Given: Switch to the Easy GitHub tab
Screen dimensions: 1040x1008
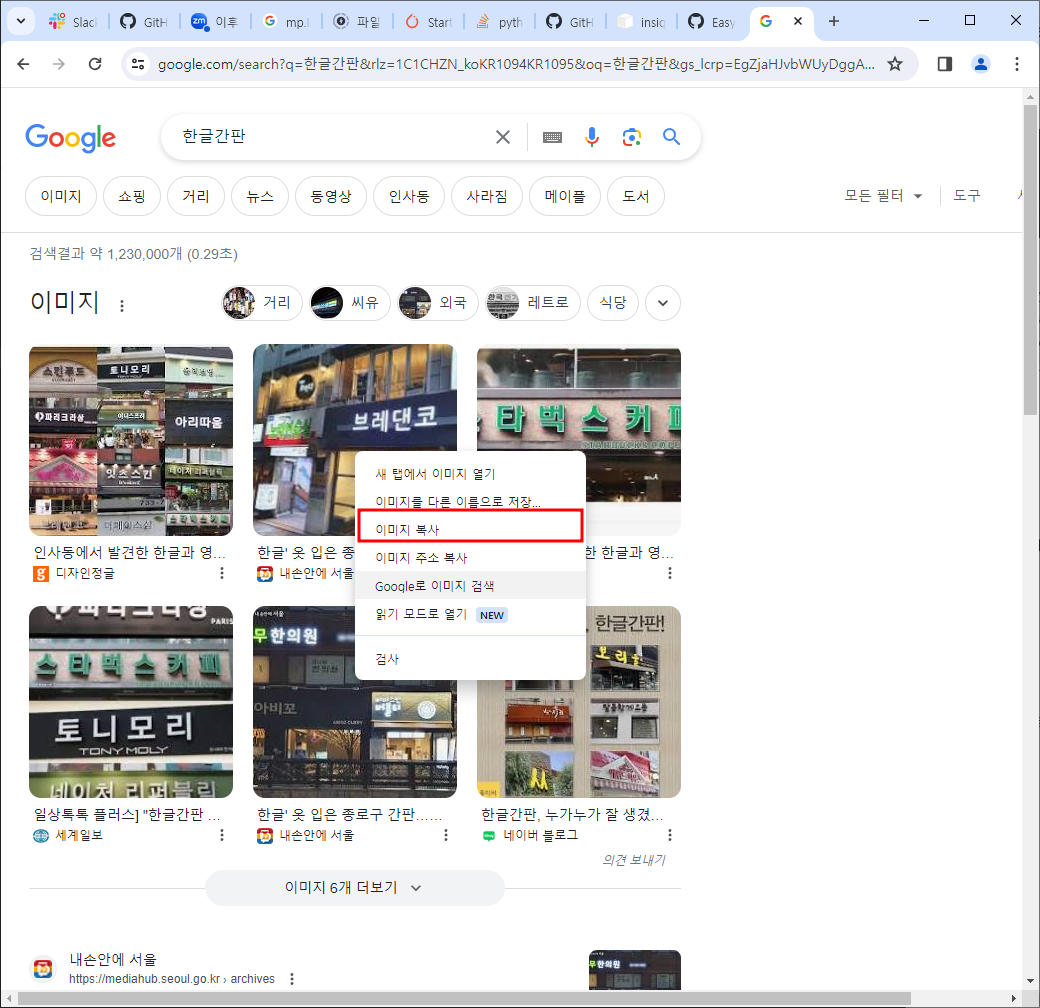Looking at the screenshot, I should 712,22.
